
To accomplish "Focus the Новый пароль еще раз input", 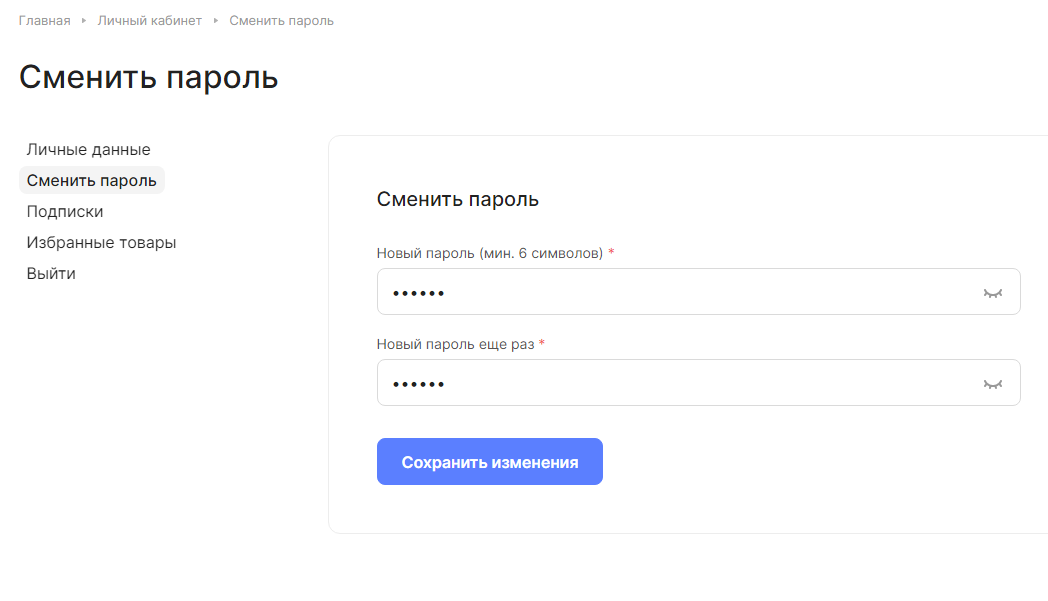I will (x=698, y=382).
